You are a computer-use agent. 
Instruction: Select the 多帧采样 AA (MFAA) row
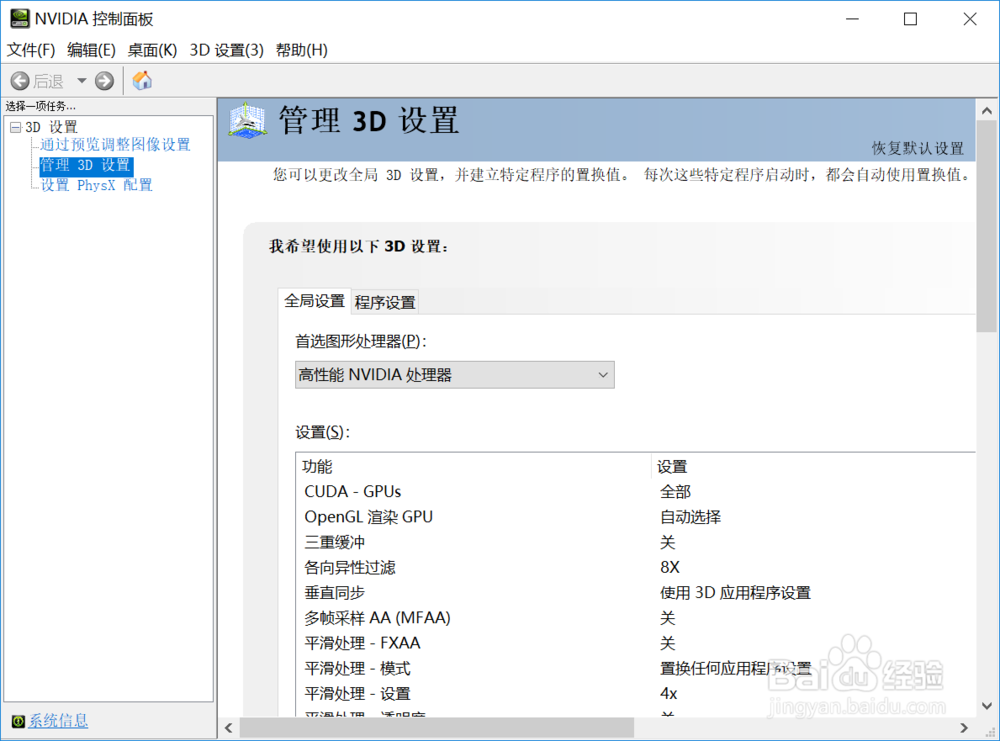pyautogui.click(x=636, y=618)
